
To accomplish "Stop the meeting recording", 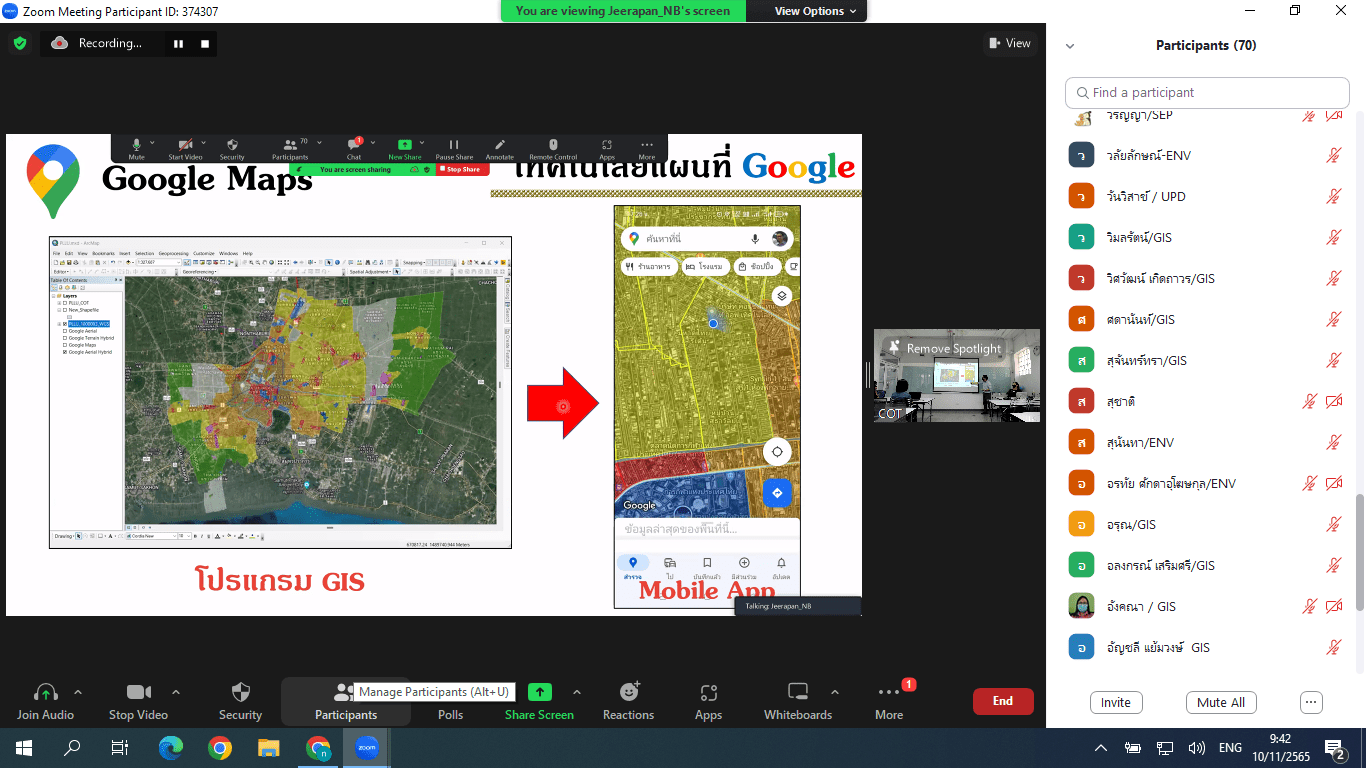I will click(205, 43).
